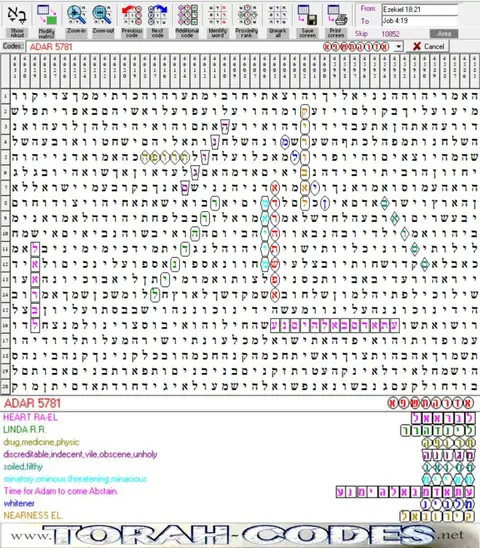Screen dimensions: 480x548
Task: Click the Save screen icon
Action: tap(307, 15)
